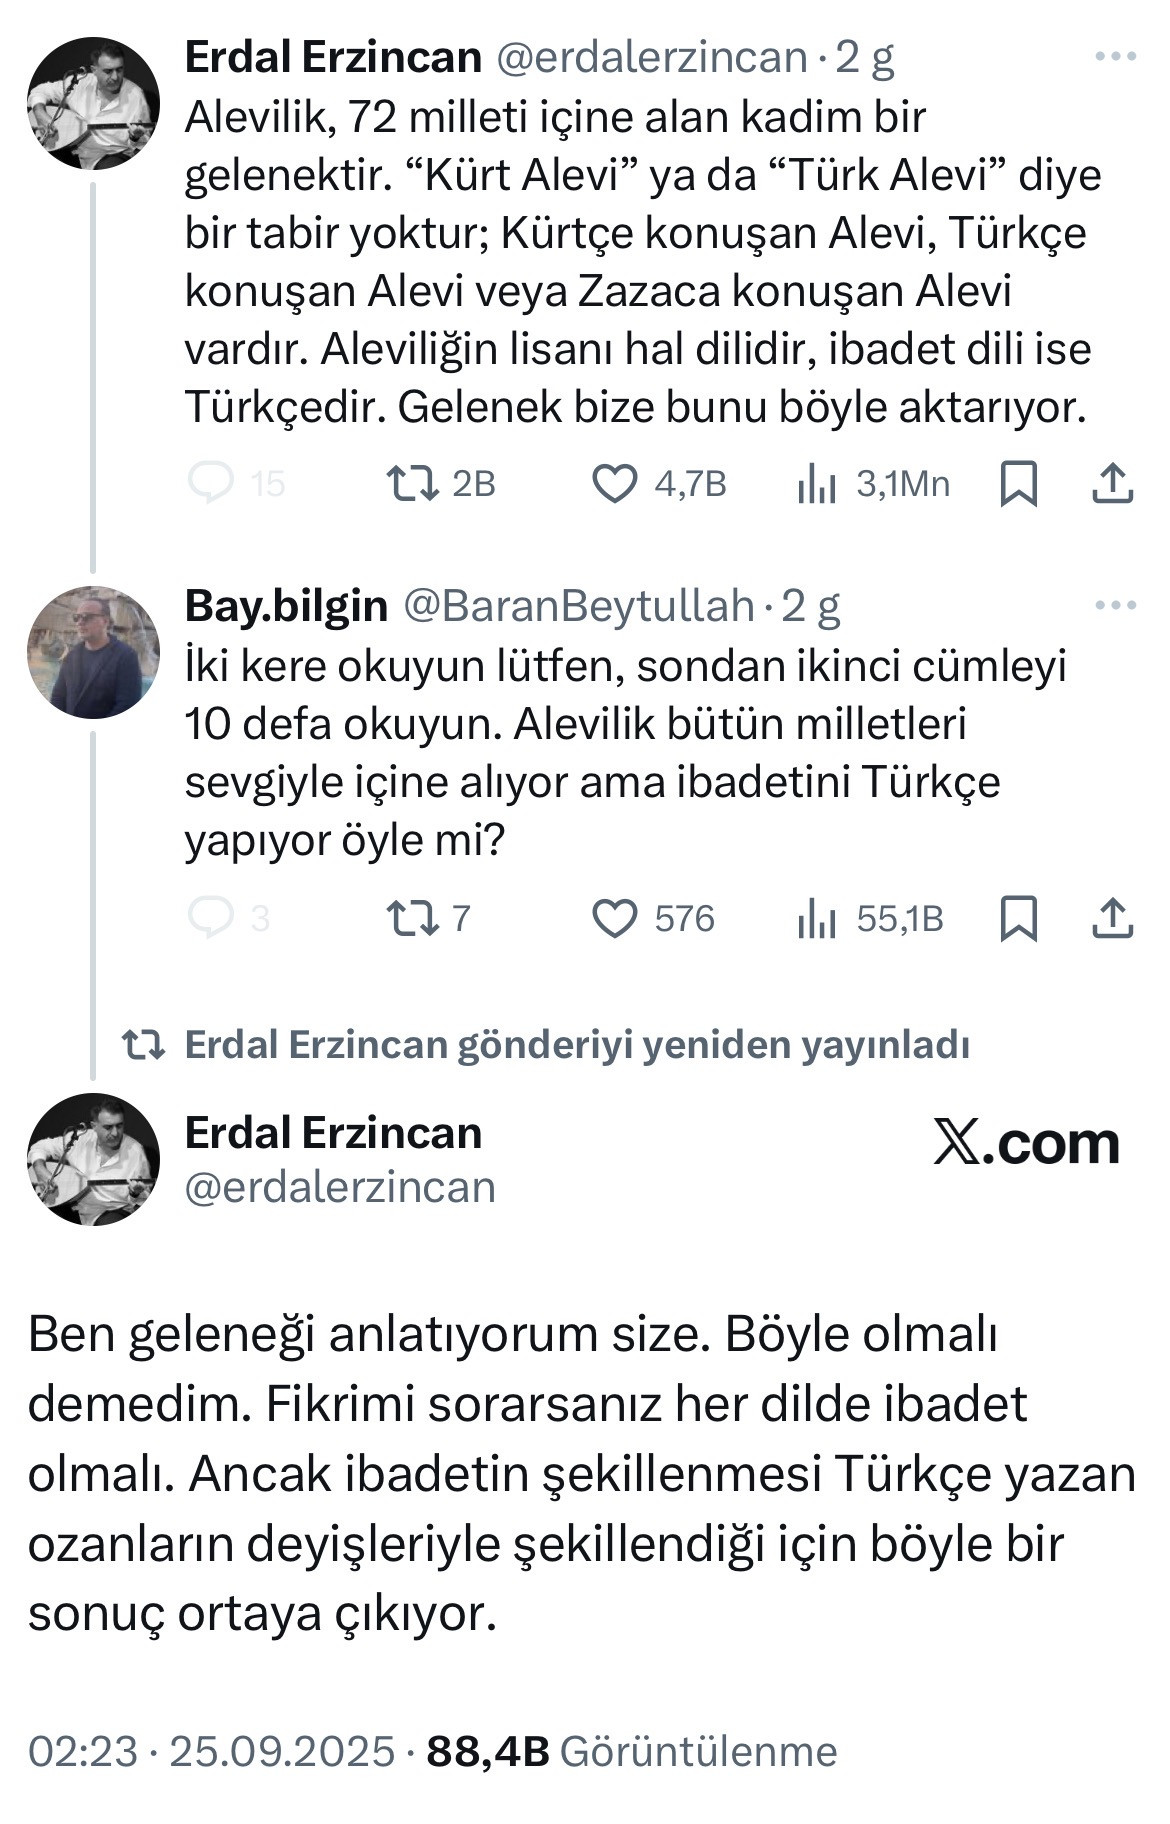
Task: Click the 88,4B Görüntülenme view count
Action: tap(631, 1751)
